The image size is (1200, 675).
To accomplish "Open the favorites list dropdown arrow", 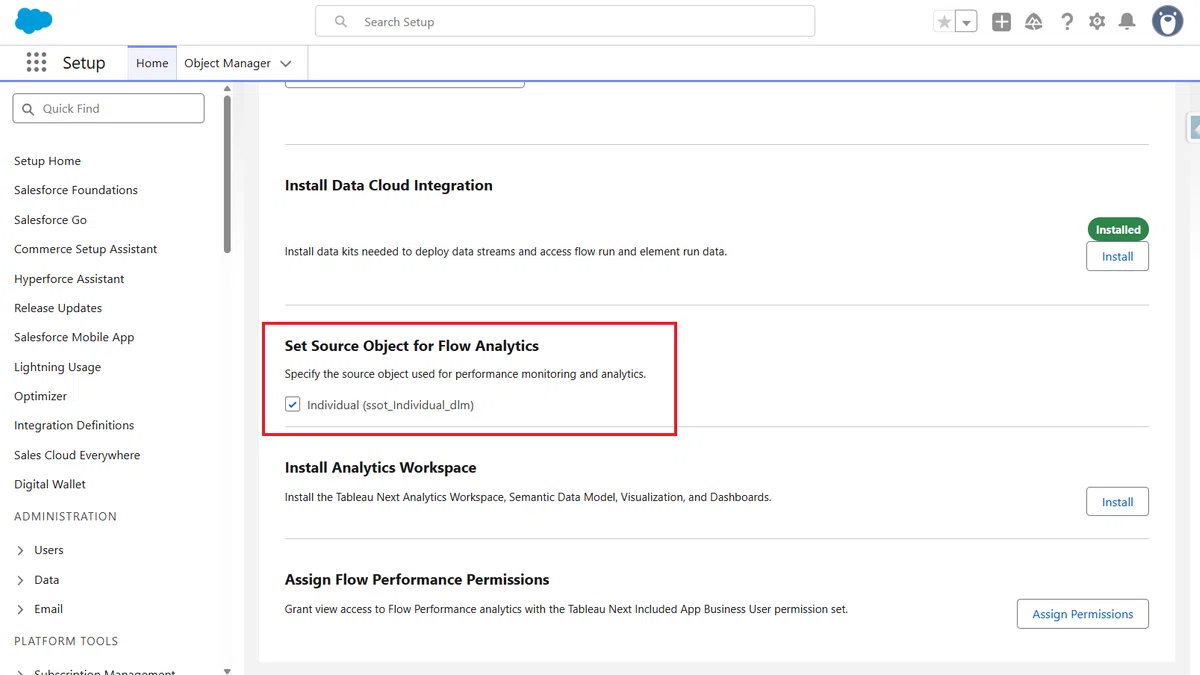I will coord(966,21).
